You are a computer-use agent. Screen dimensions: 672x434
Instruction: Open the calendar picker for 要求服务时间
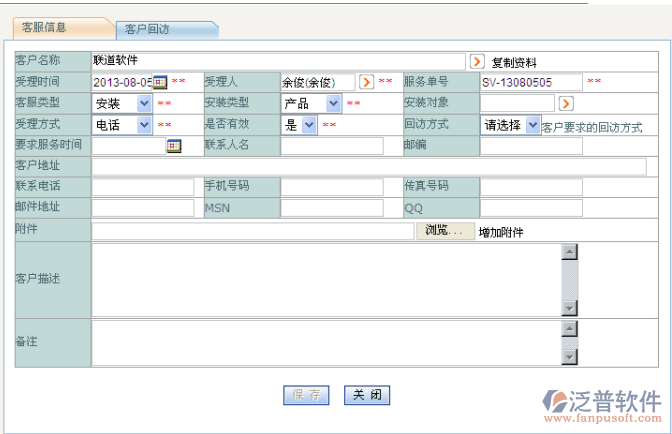coord(173,146)
